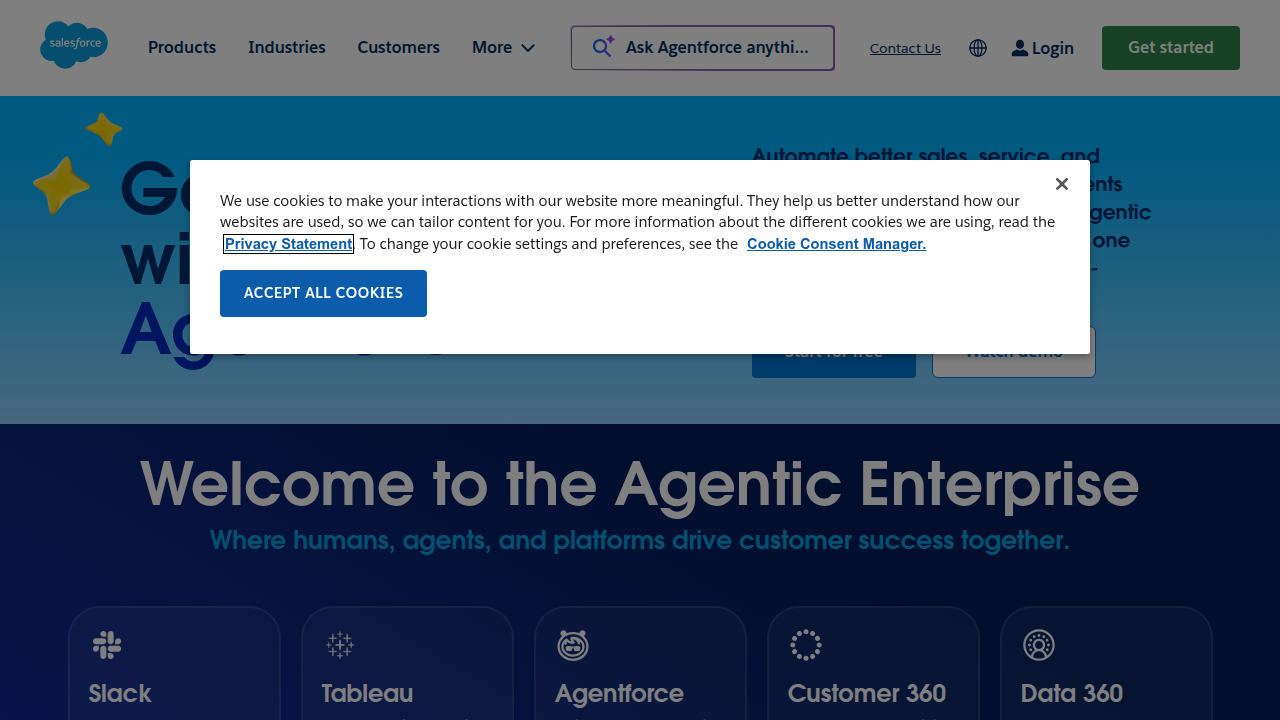Click the globe language selector icon
The image size is (1280, 720).
(978, 48)
